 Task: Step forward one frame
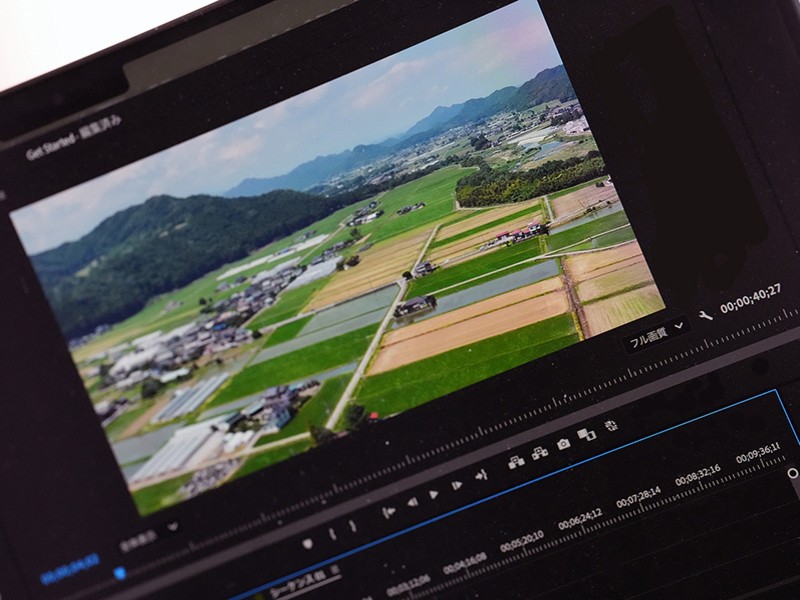[x=457, y=485]
